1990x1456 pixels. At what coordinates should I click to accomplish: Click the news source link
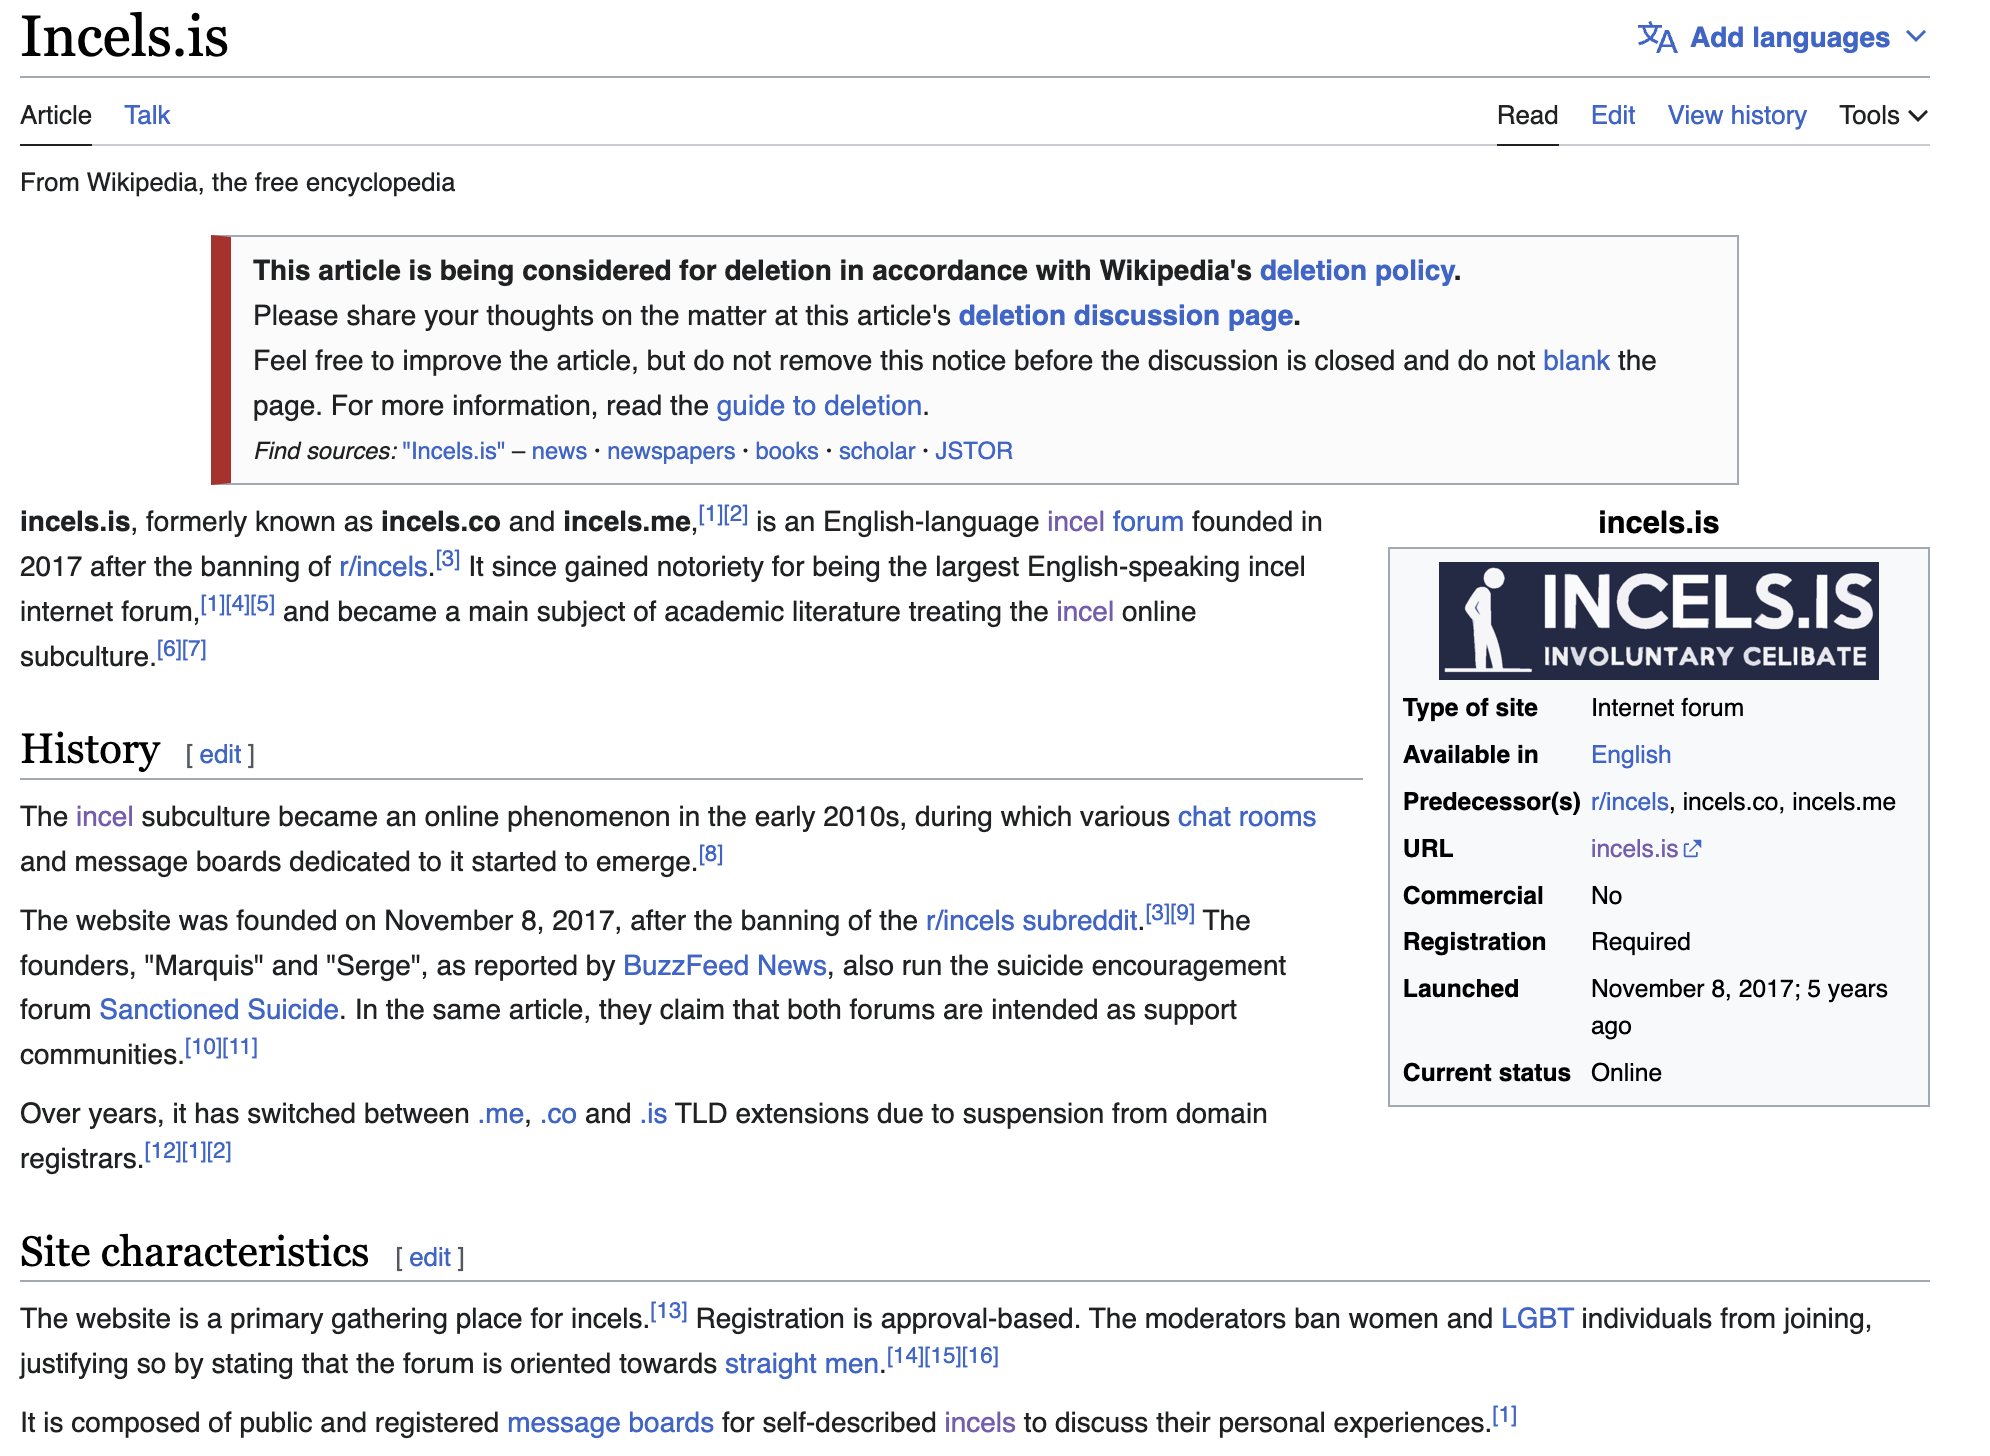[x=559, y=451]
